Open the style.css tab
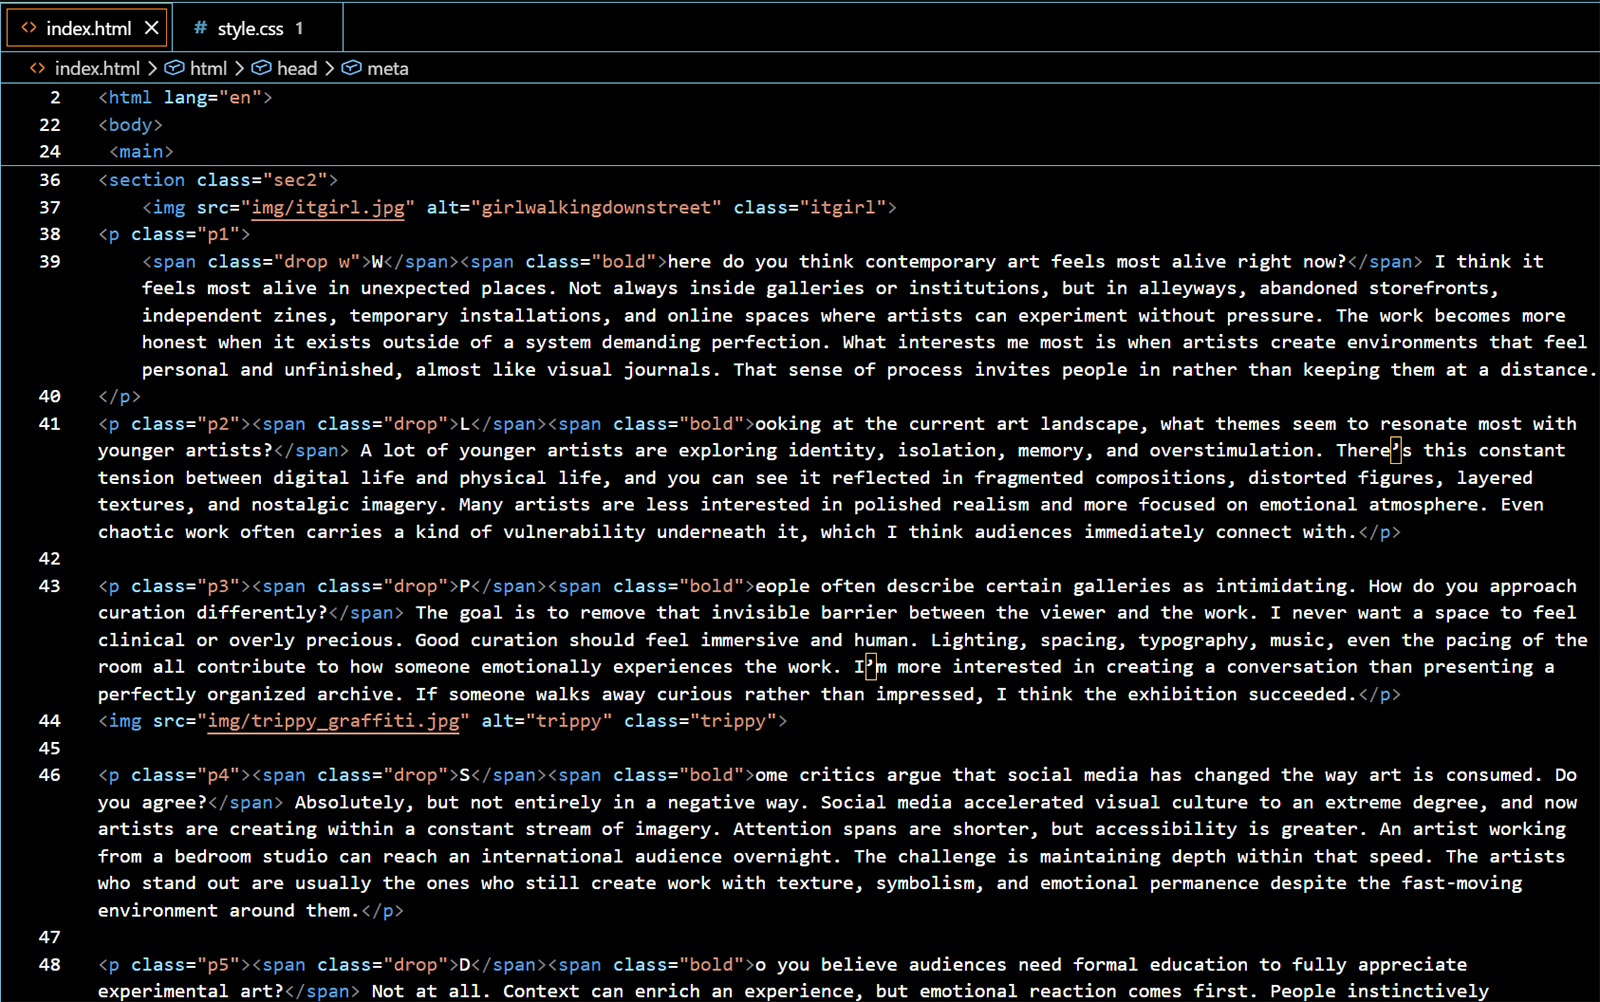Image resolution: width=1600 pixels, height=1002 pixels. (258, 28)
